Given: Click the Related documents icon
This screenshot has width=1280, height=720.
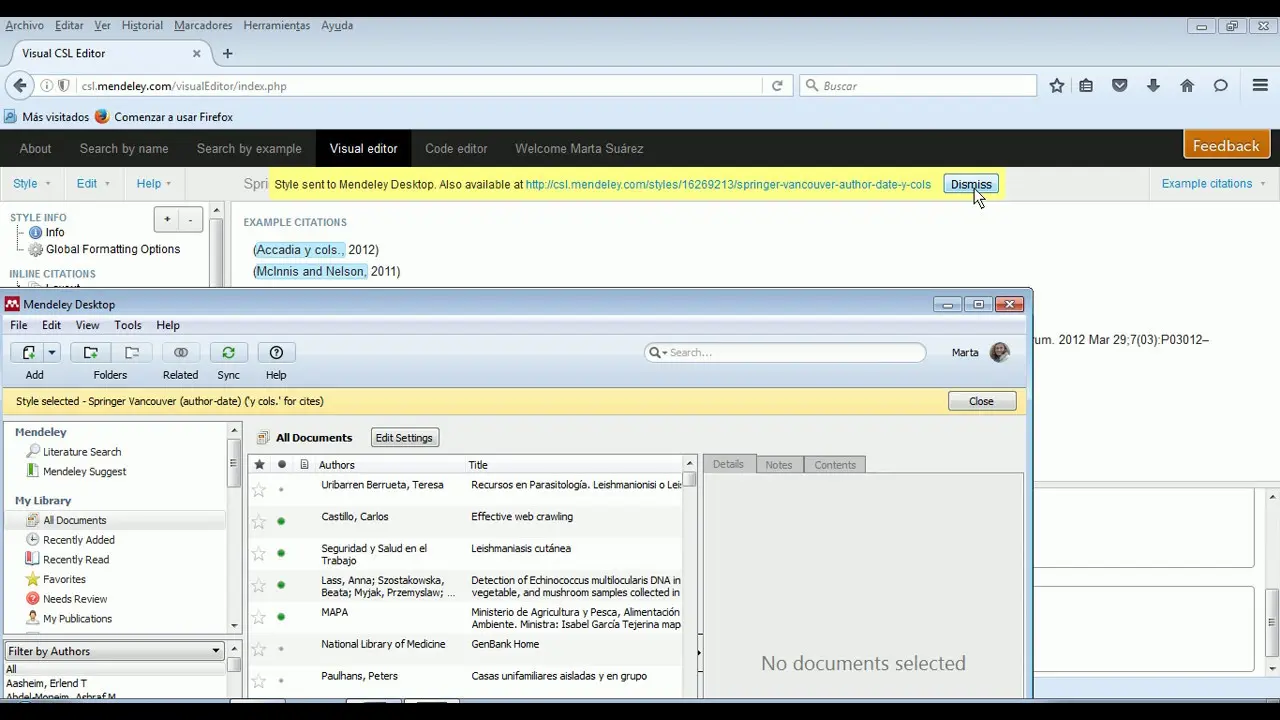Looking at the screenshot, I should [x=180, y=353].
